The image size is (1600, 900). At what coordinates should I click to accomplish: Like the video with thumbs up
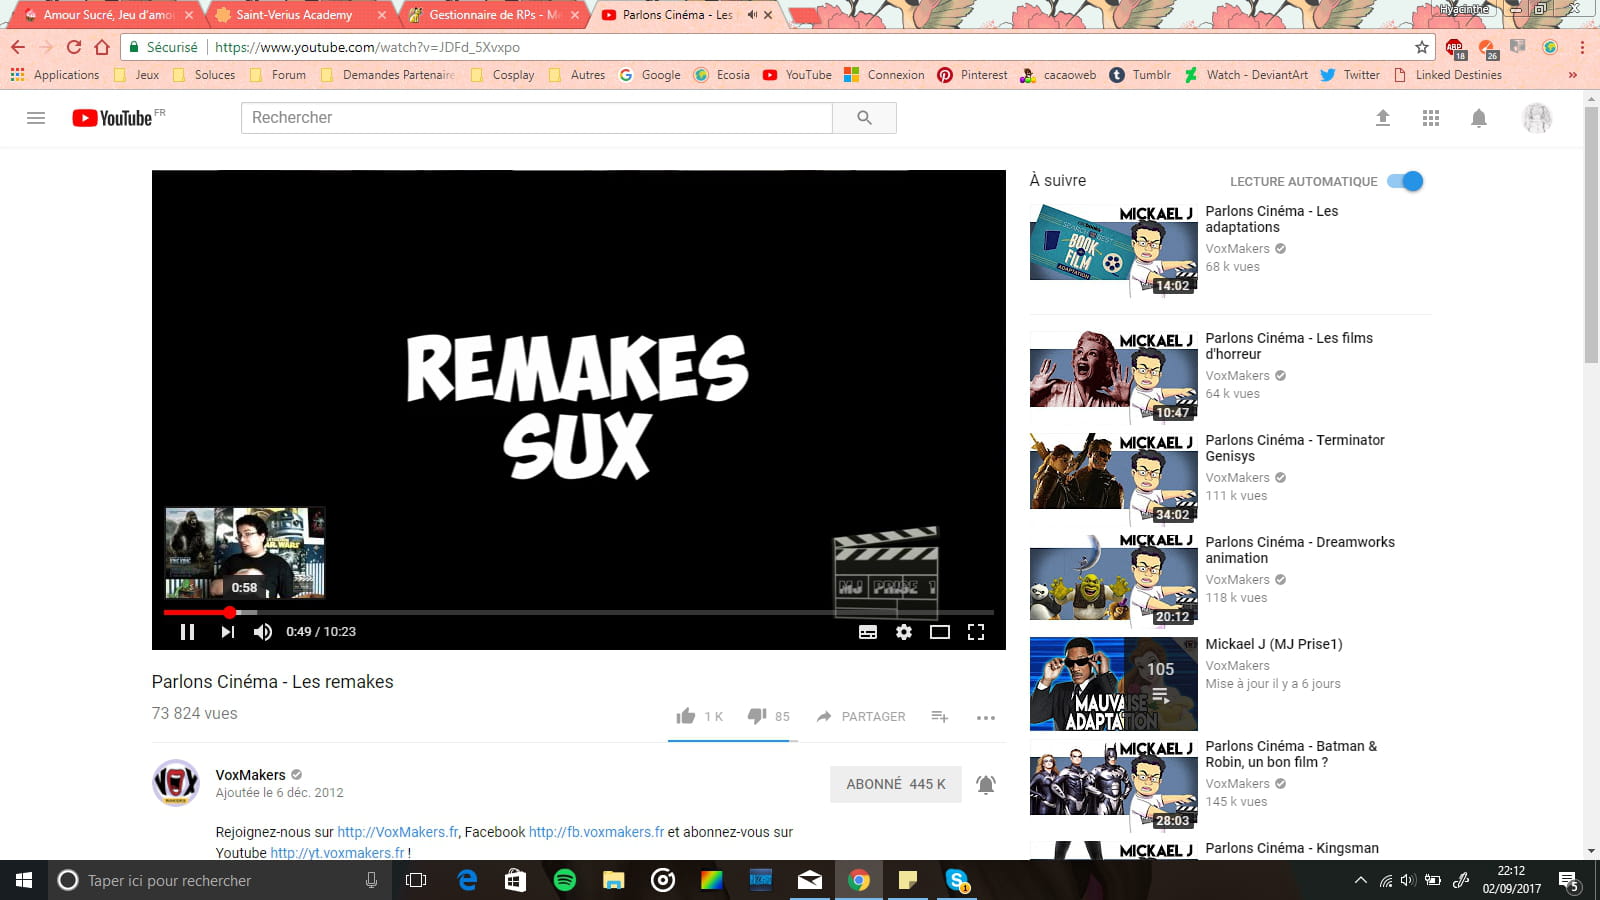pyautogui.click(x=686, y=716)
